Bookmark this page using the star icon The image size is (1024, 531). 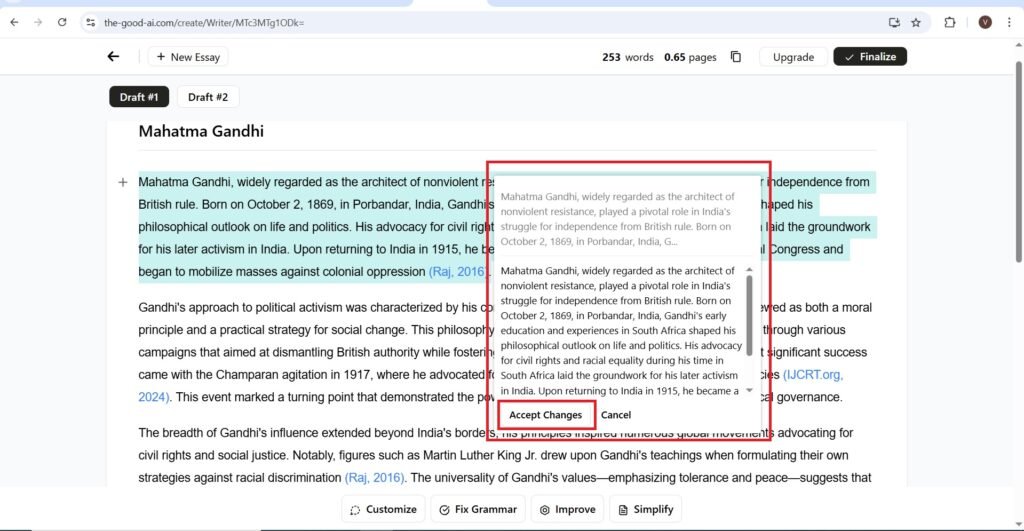pyautogui.click(x=915, y=22)
